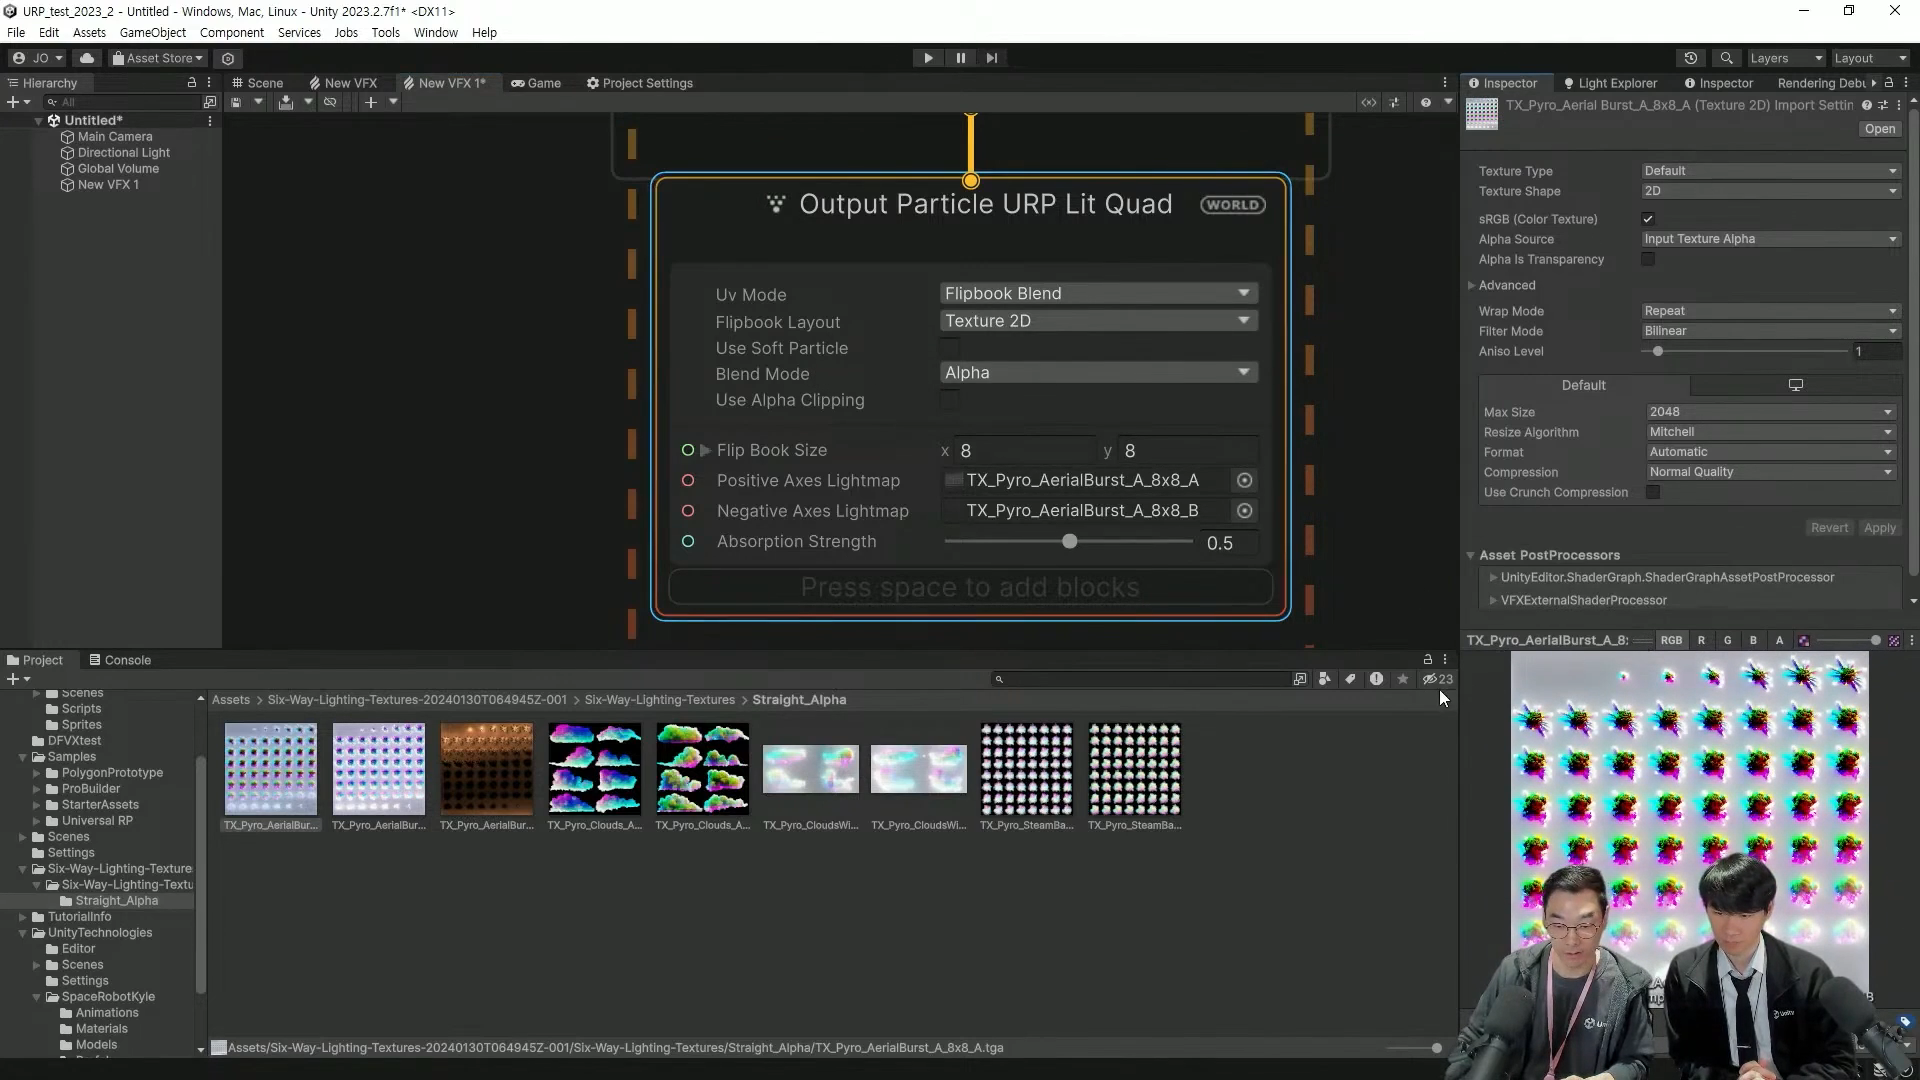Switch to the Console tab
Screen dimensions: 1920x1080
120,660
